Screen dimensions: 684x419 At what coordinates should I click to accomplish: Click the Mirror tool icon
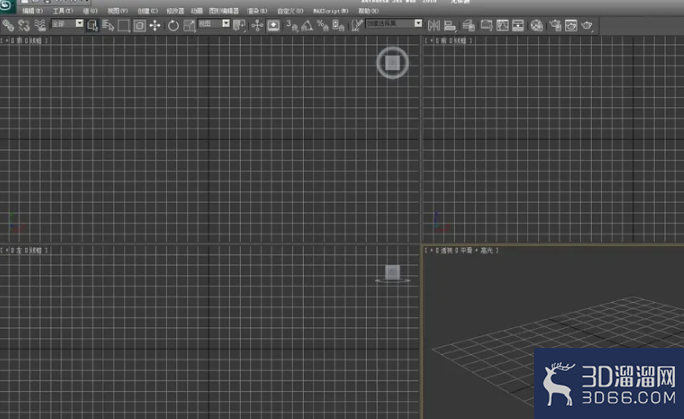tap(434, 25)
